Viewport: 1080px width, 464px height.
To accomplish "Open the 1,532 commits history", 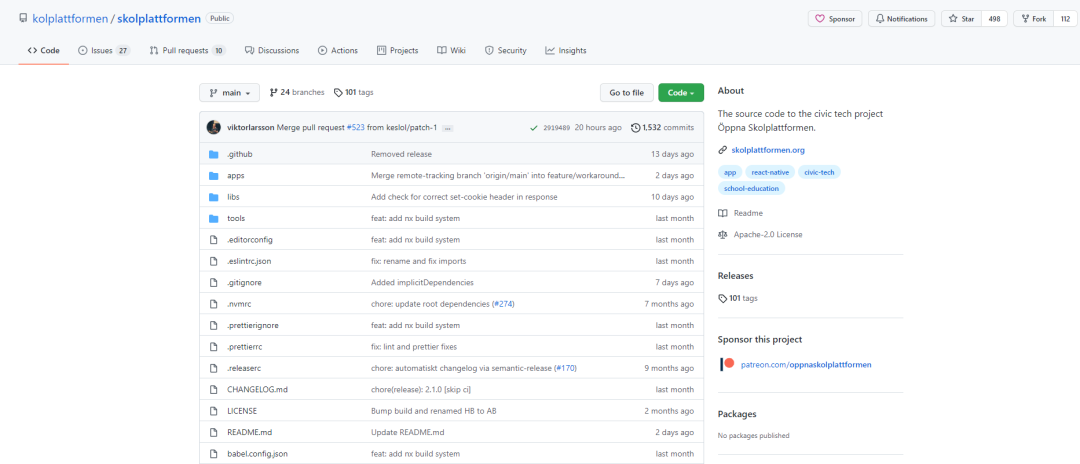I will (663, 127).
